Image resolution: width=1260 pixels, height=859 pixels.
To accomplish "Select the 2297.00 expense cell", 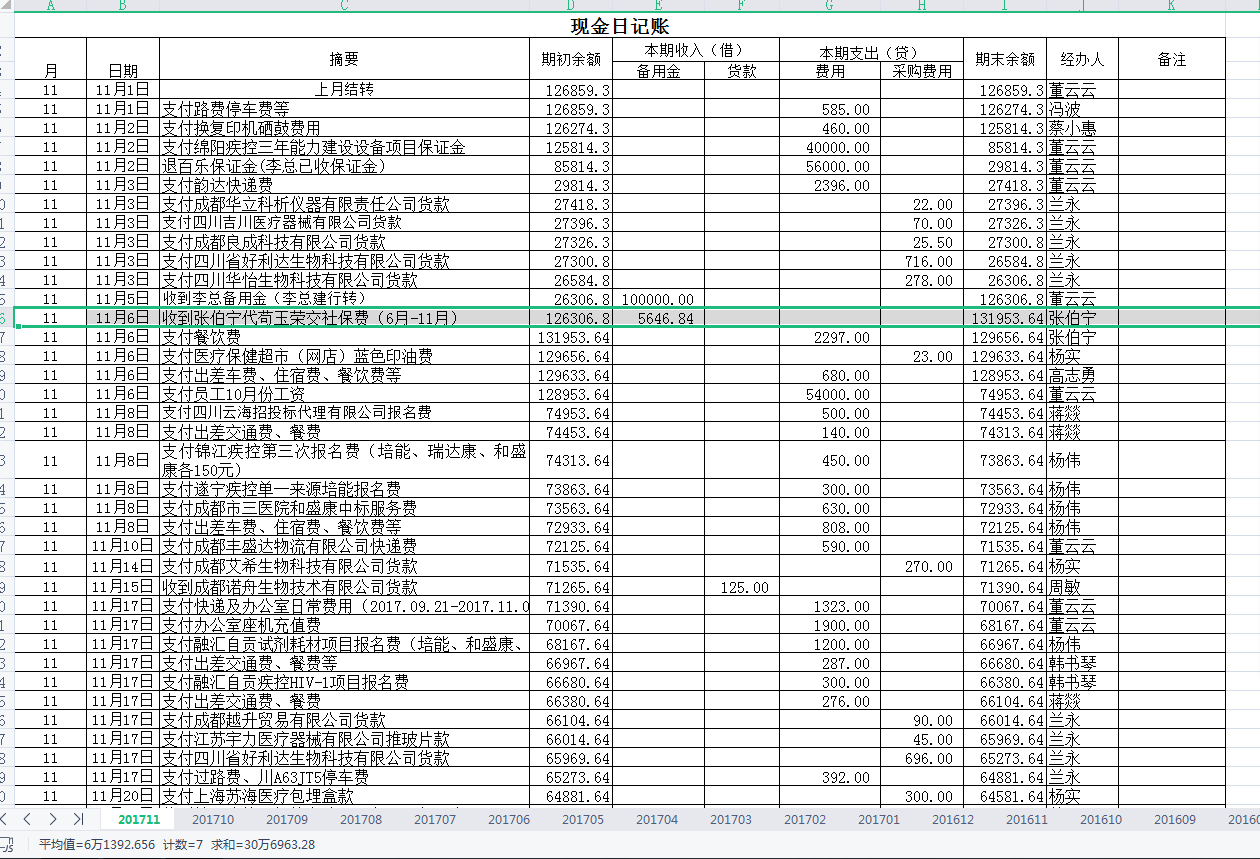I will click(x=830, y=337).
